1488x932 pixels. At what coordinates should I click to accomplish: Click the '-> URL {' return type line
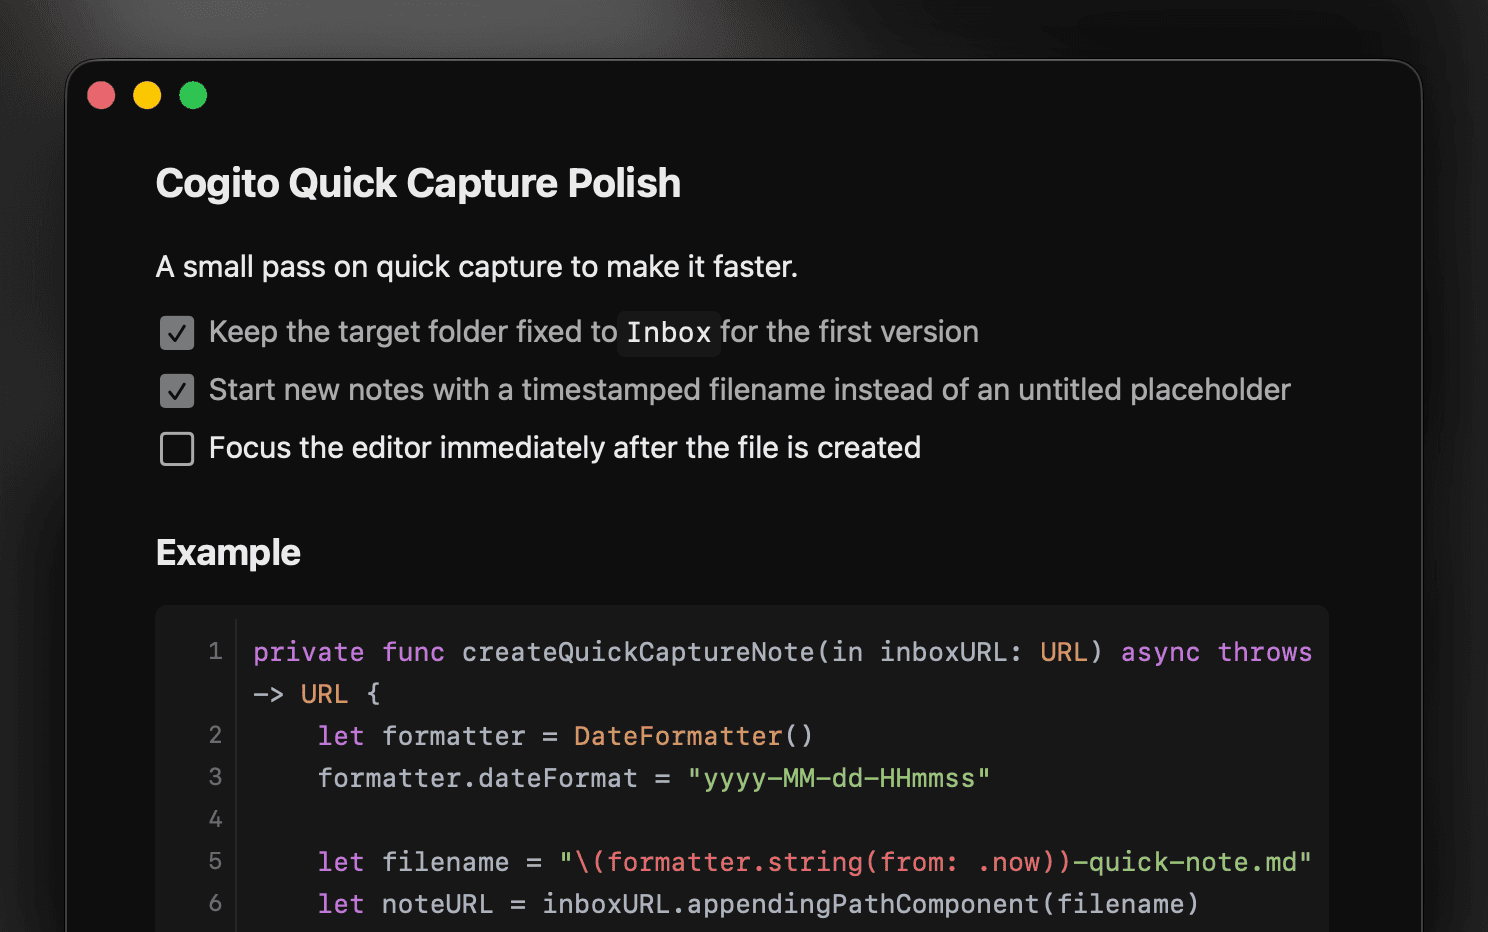pyautogui.click(x=317, y=694)
